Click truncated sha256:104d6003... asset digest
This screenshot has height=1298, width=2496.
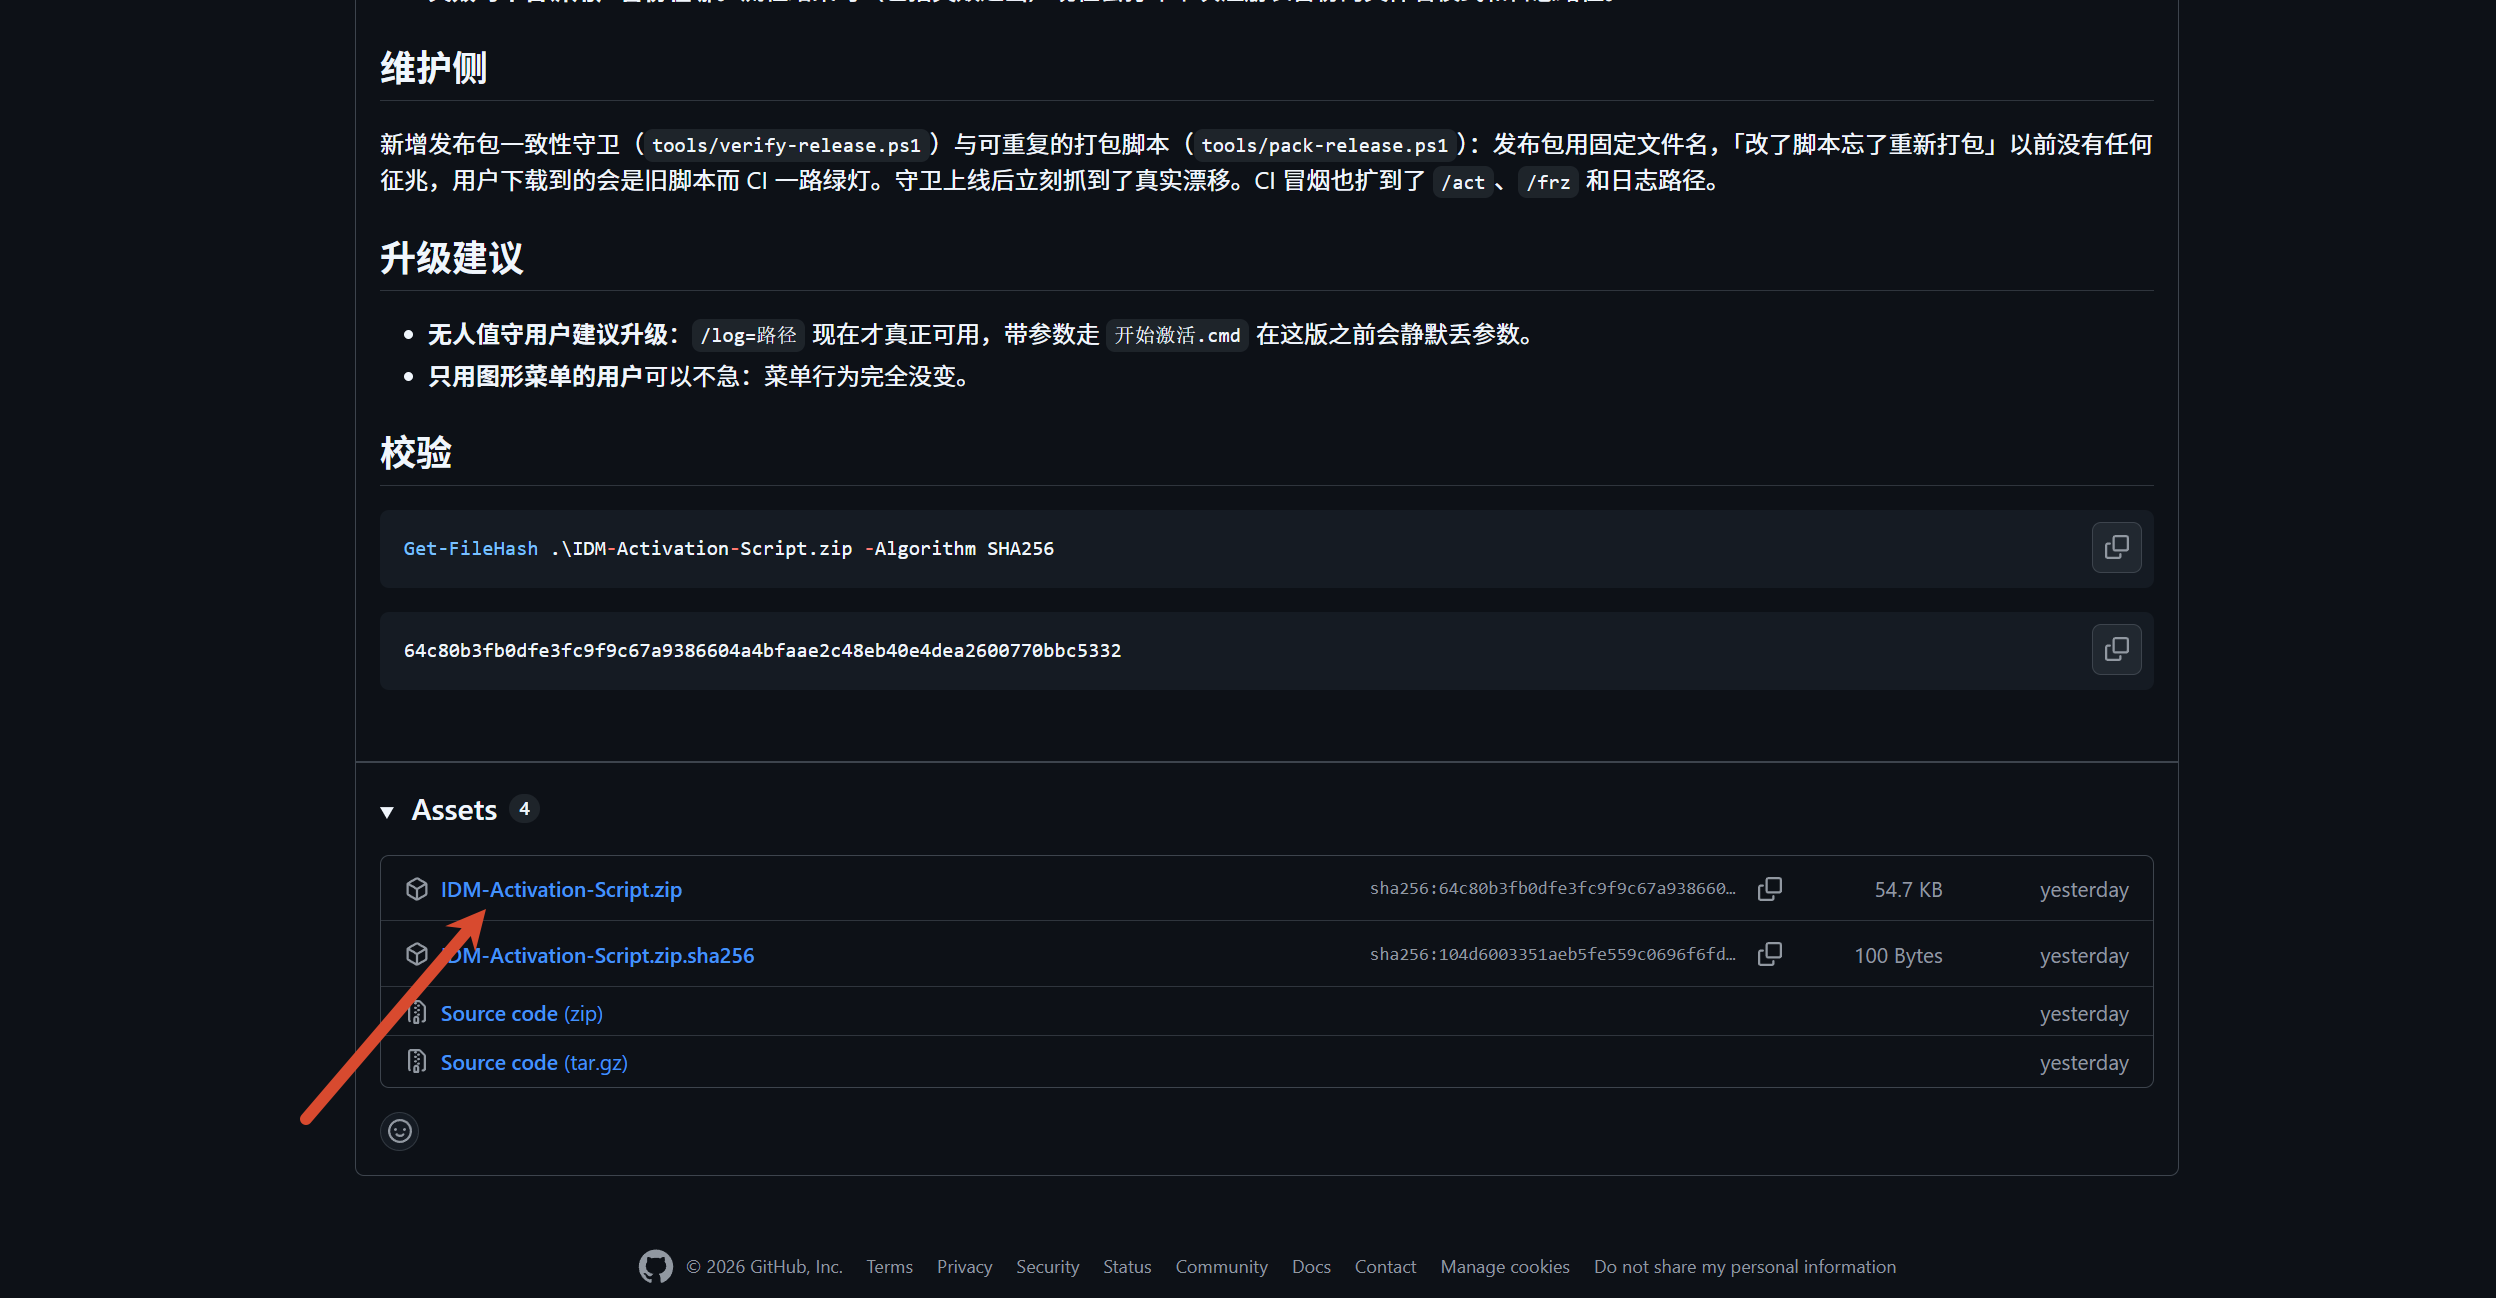click(x=1552, y=954)
